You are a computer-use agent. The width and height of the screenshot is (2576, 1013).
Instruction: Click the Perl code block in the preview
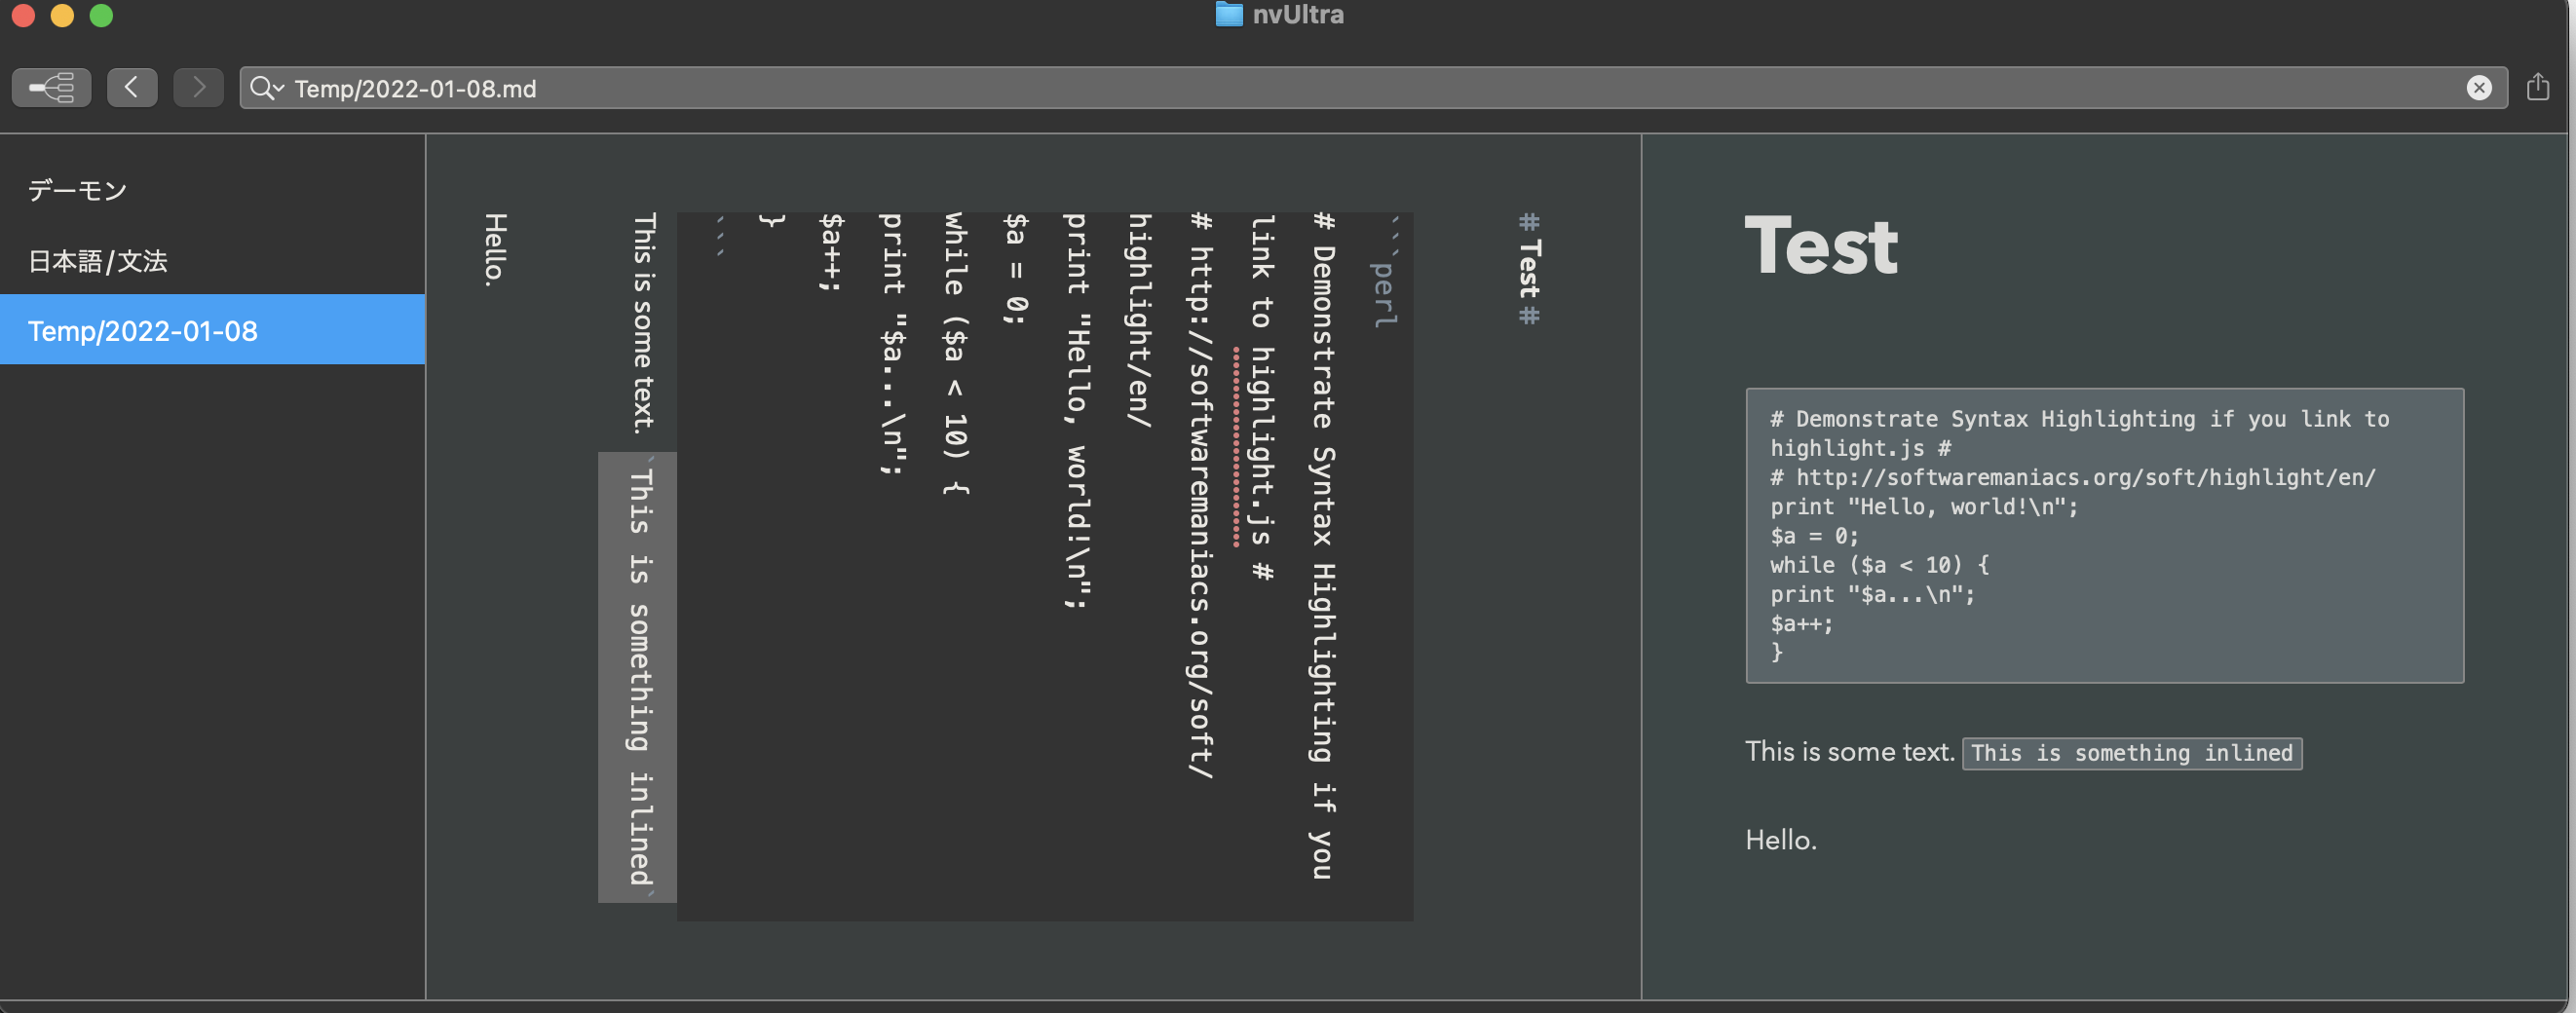(x=2104, y=535)
